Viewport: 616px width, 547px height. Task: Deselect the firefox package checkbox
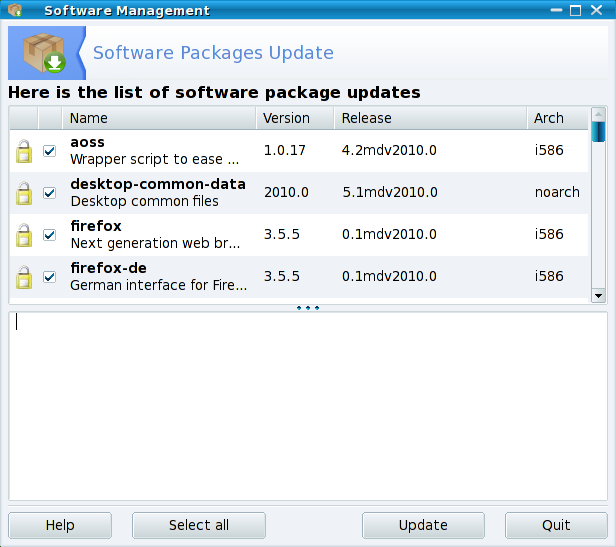pyautogui.click(x=50, y=235)
